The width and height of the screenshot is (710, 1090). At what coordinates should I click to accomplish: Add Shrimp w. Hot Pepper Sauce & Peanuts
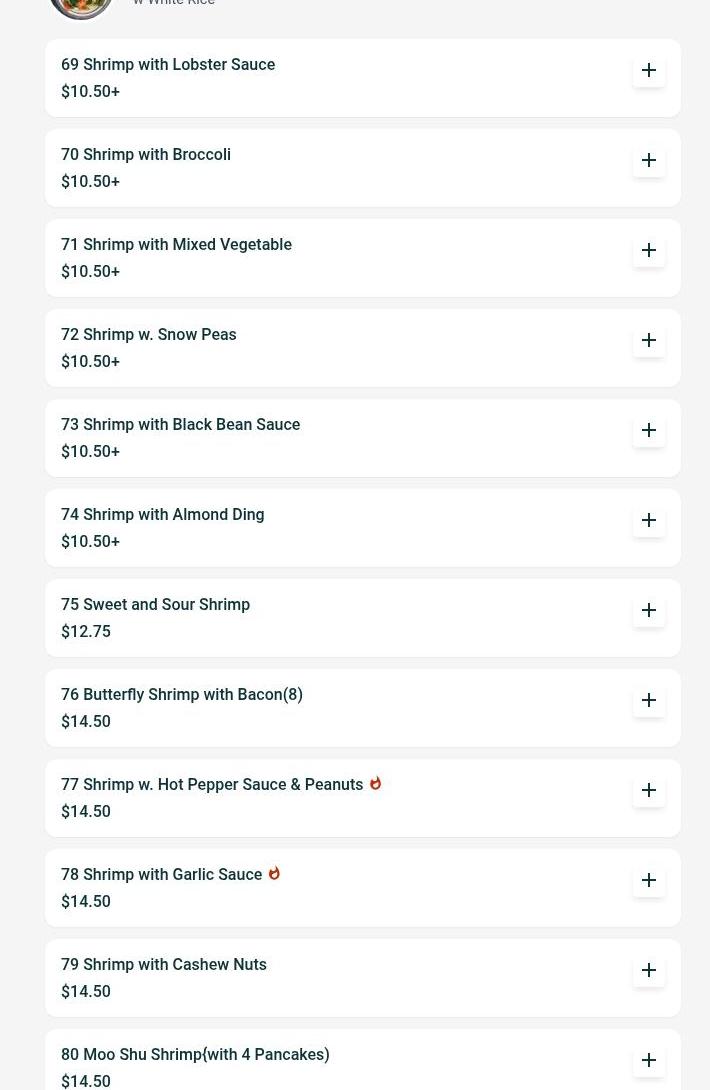click(x=648, y=790)
